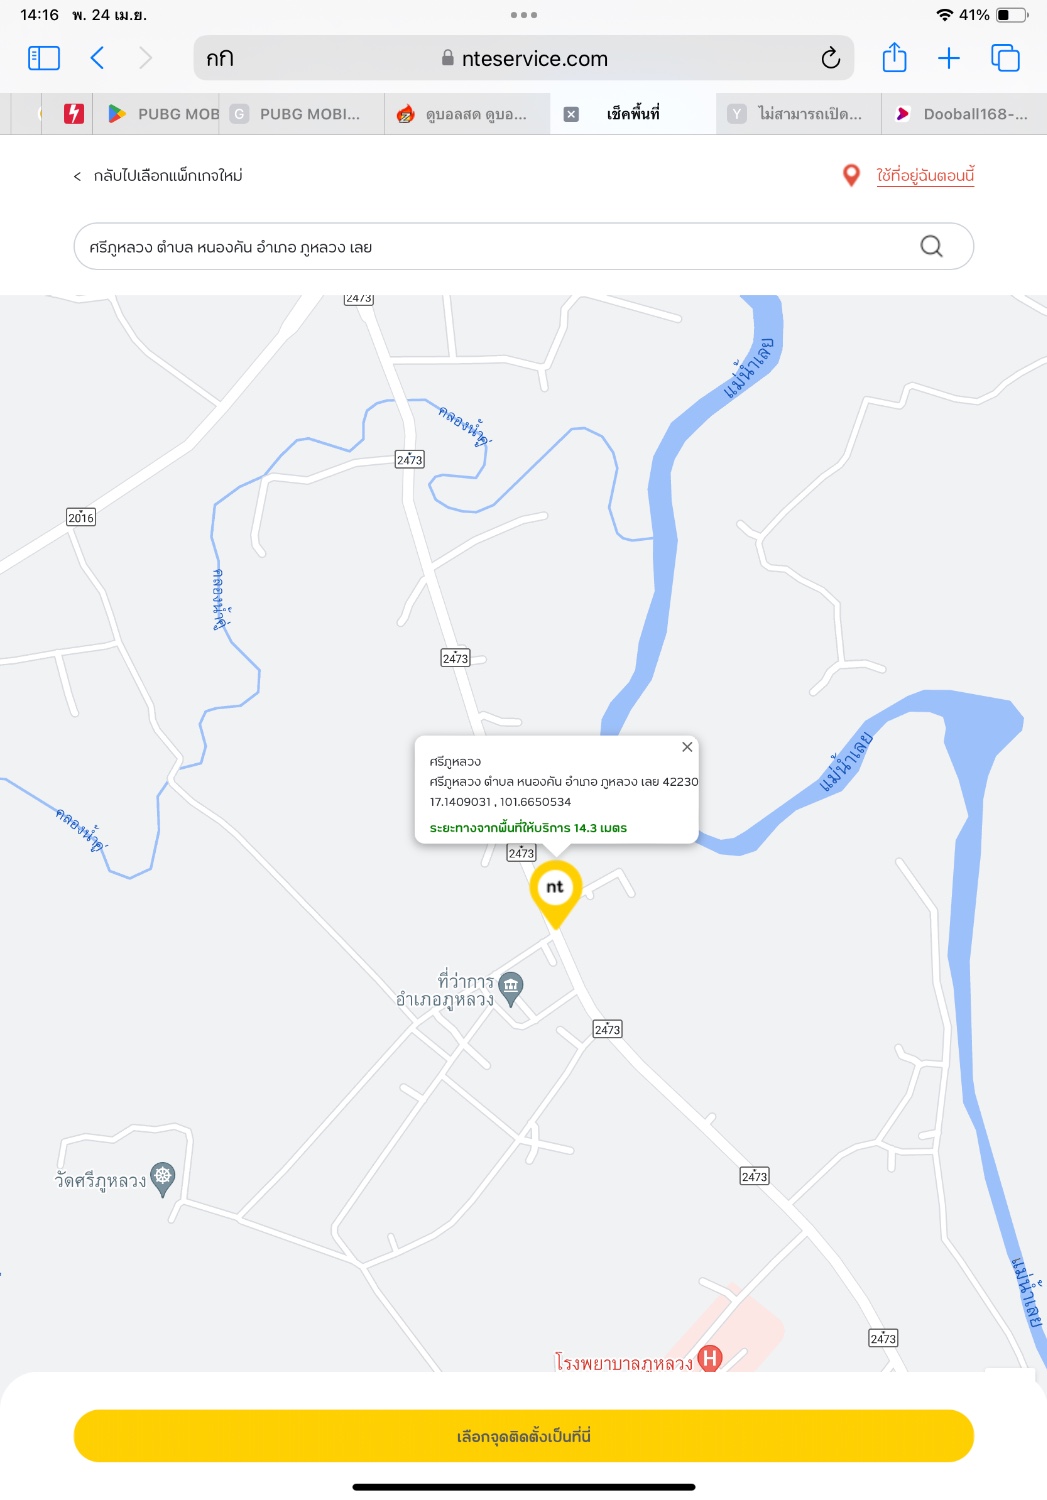Show all open tabs overview
Image resolution: width=1047 pixels, height=1500 pixels.
(1005, 58)
